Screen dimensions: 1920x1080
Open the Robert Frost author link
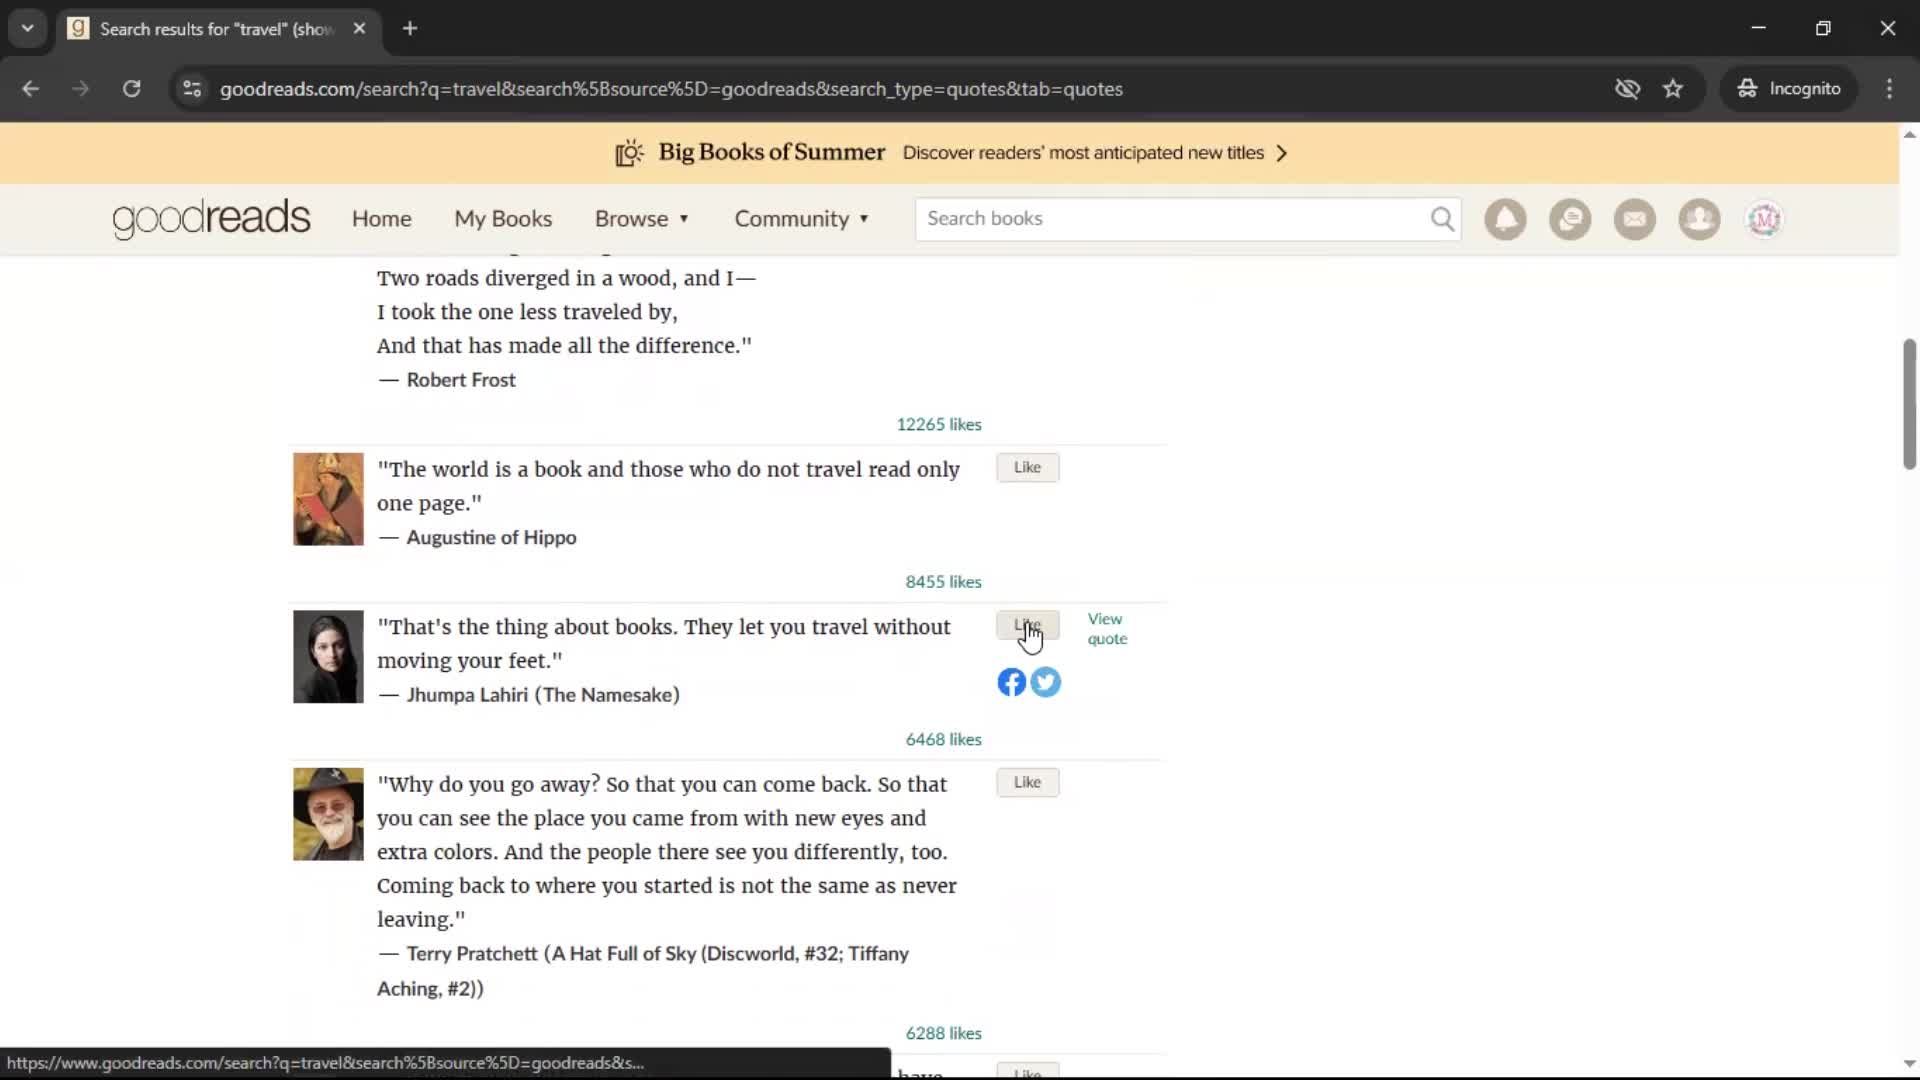pyautogui.click(x=461, y=380)
